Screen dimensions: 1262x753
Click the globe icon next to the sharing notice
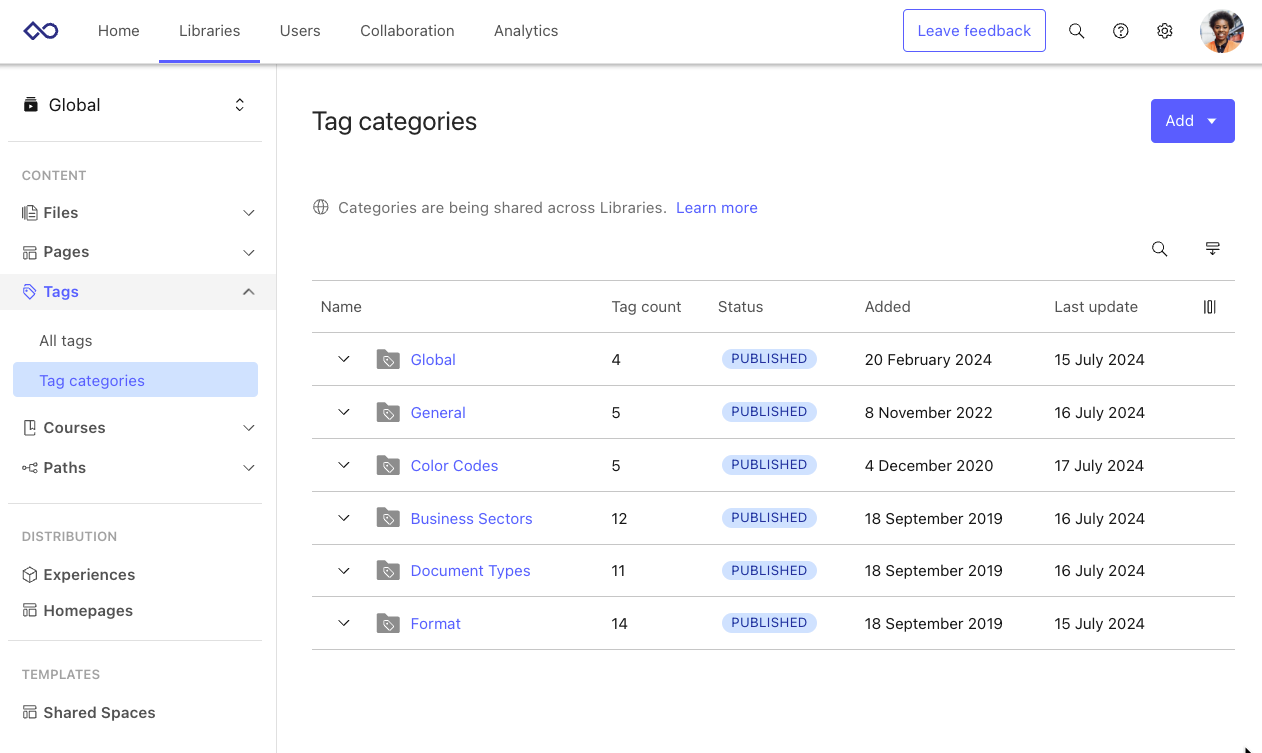[320, 207]
